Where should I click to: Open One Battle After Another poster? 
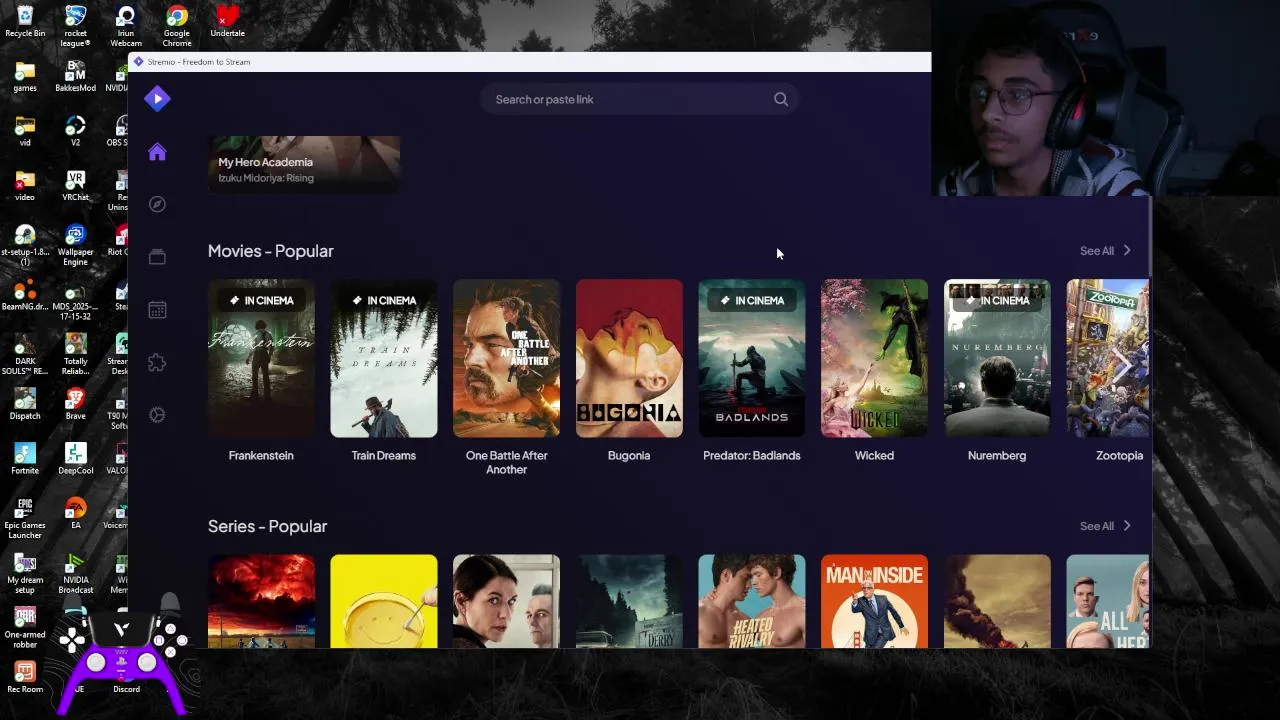pyautogui.click(x=506, y=358)
